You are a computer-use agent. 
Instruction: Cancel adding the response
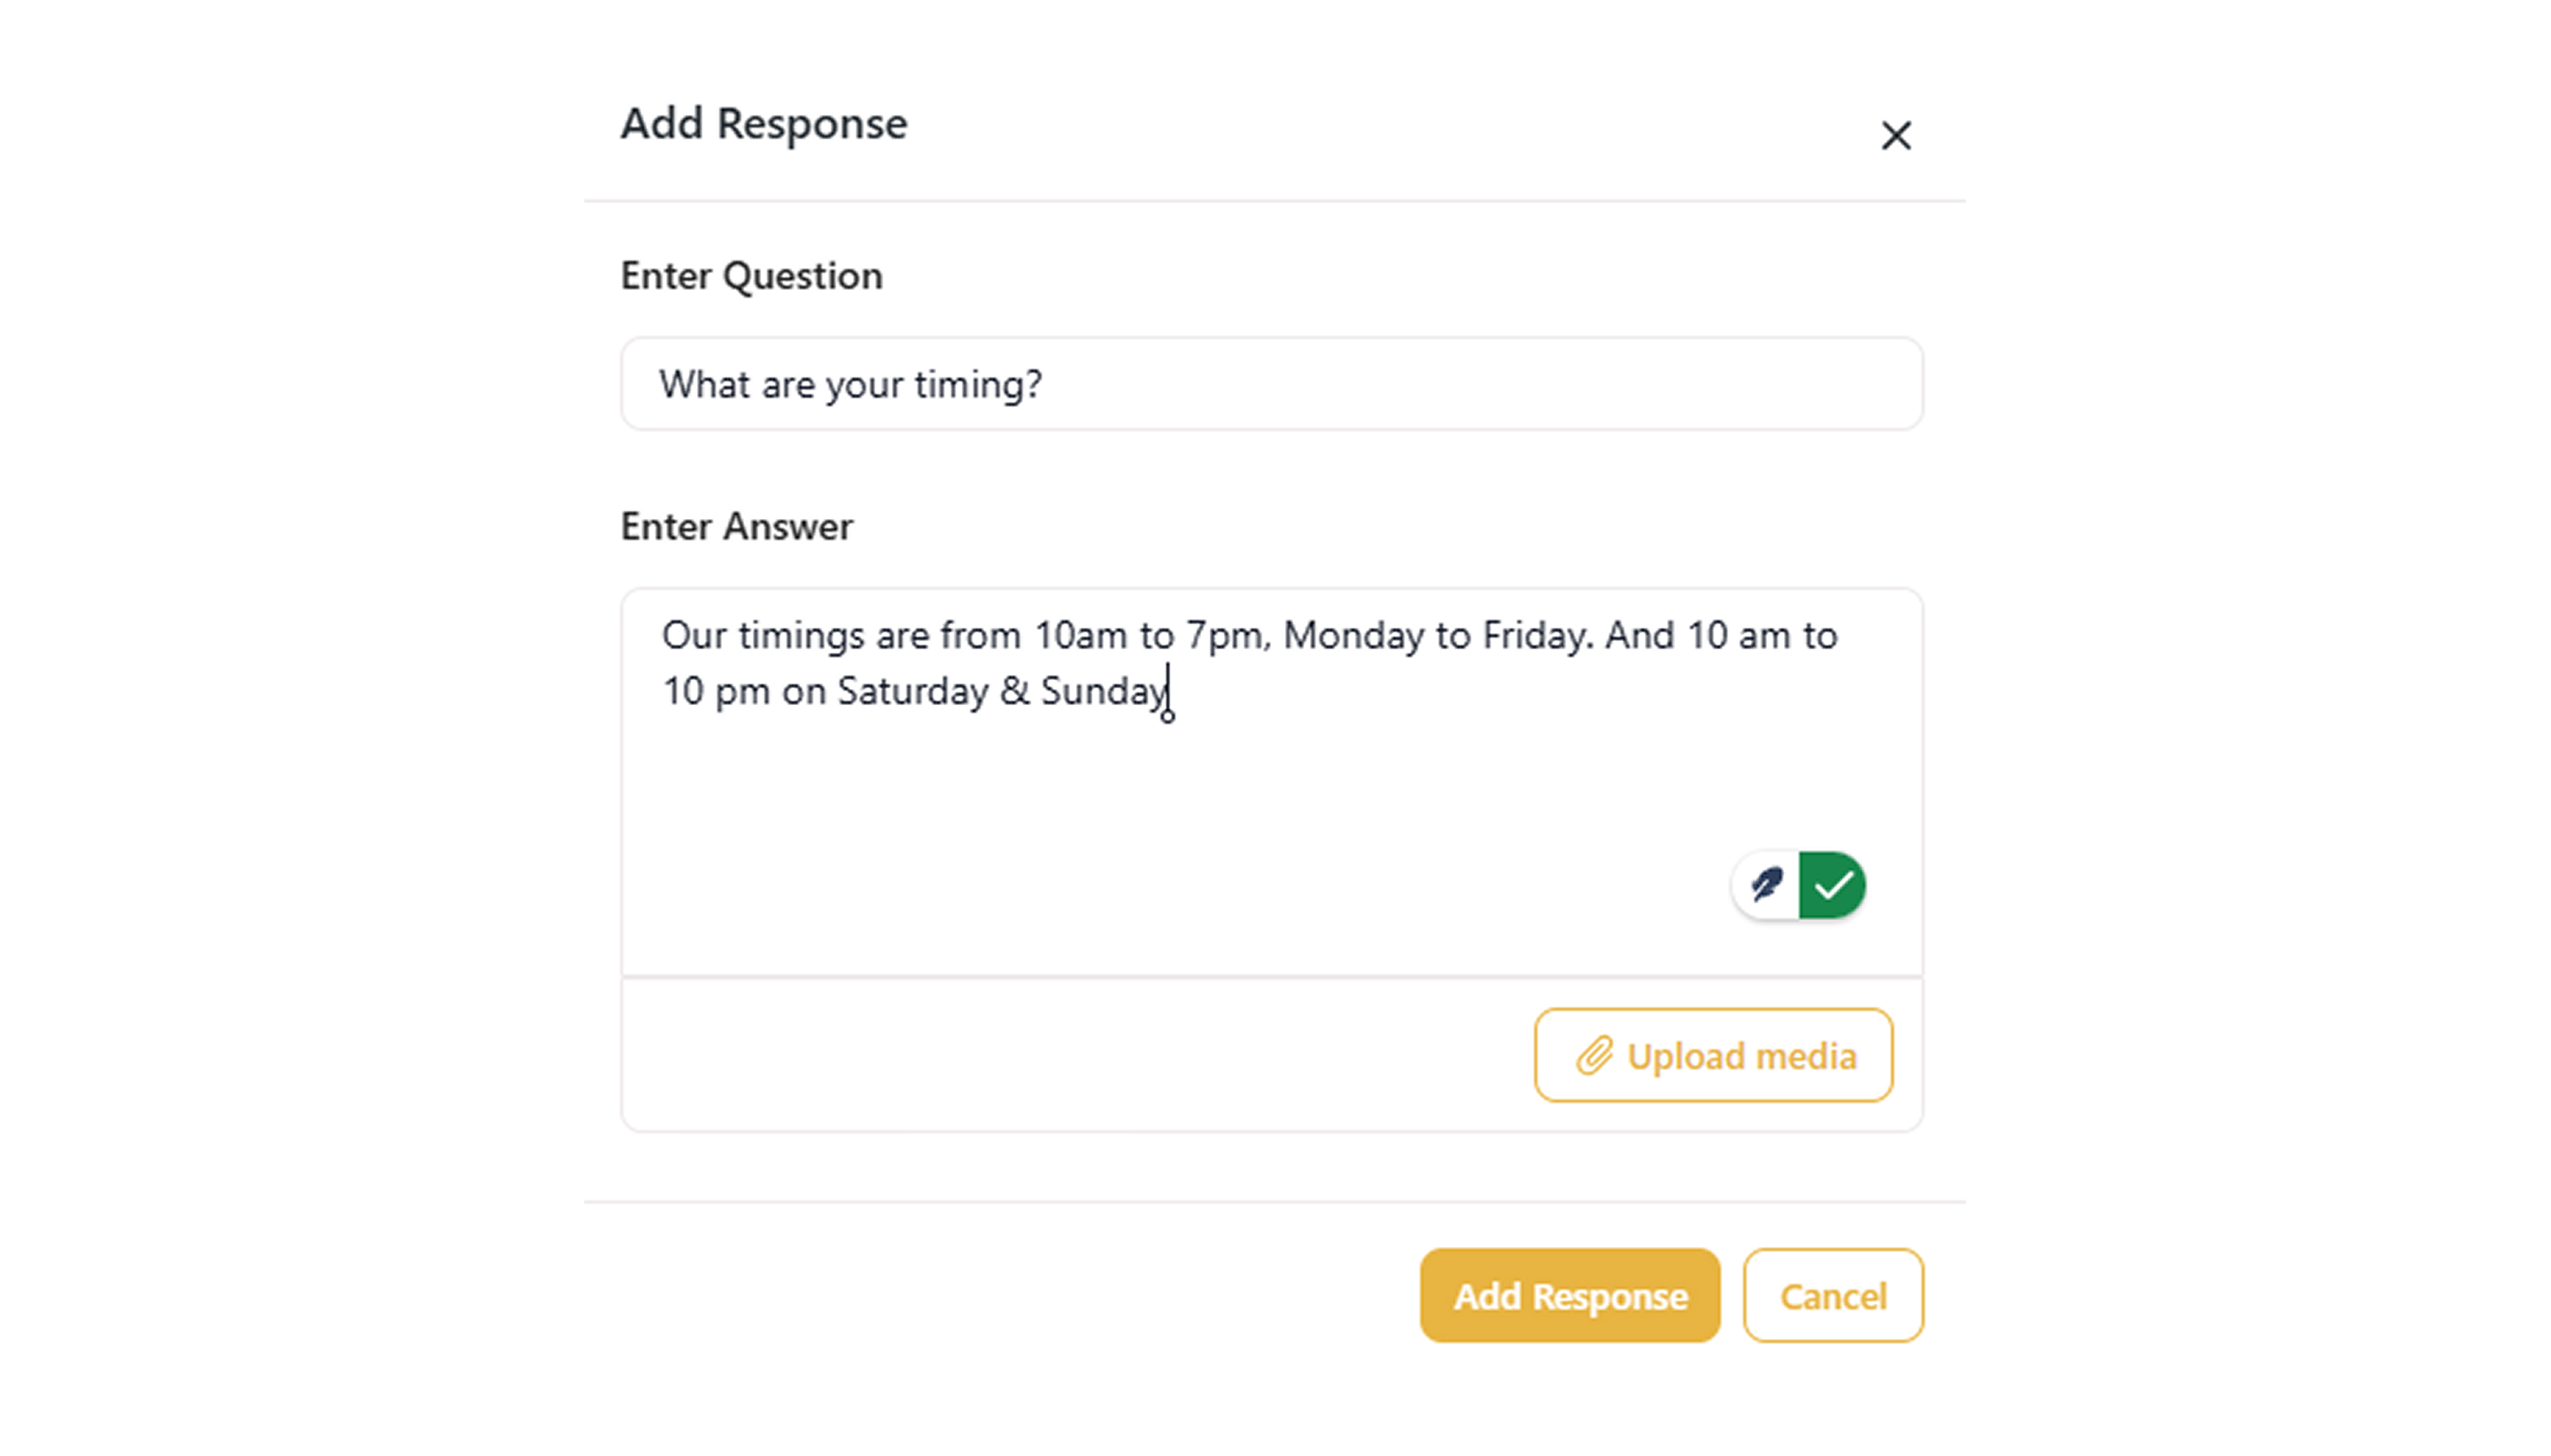[x=1832, y=1295]
